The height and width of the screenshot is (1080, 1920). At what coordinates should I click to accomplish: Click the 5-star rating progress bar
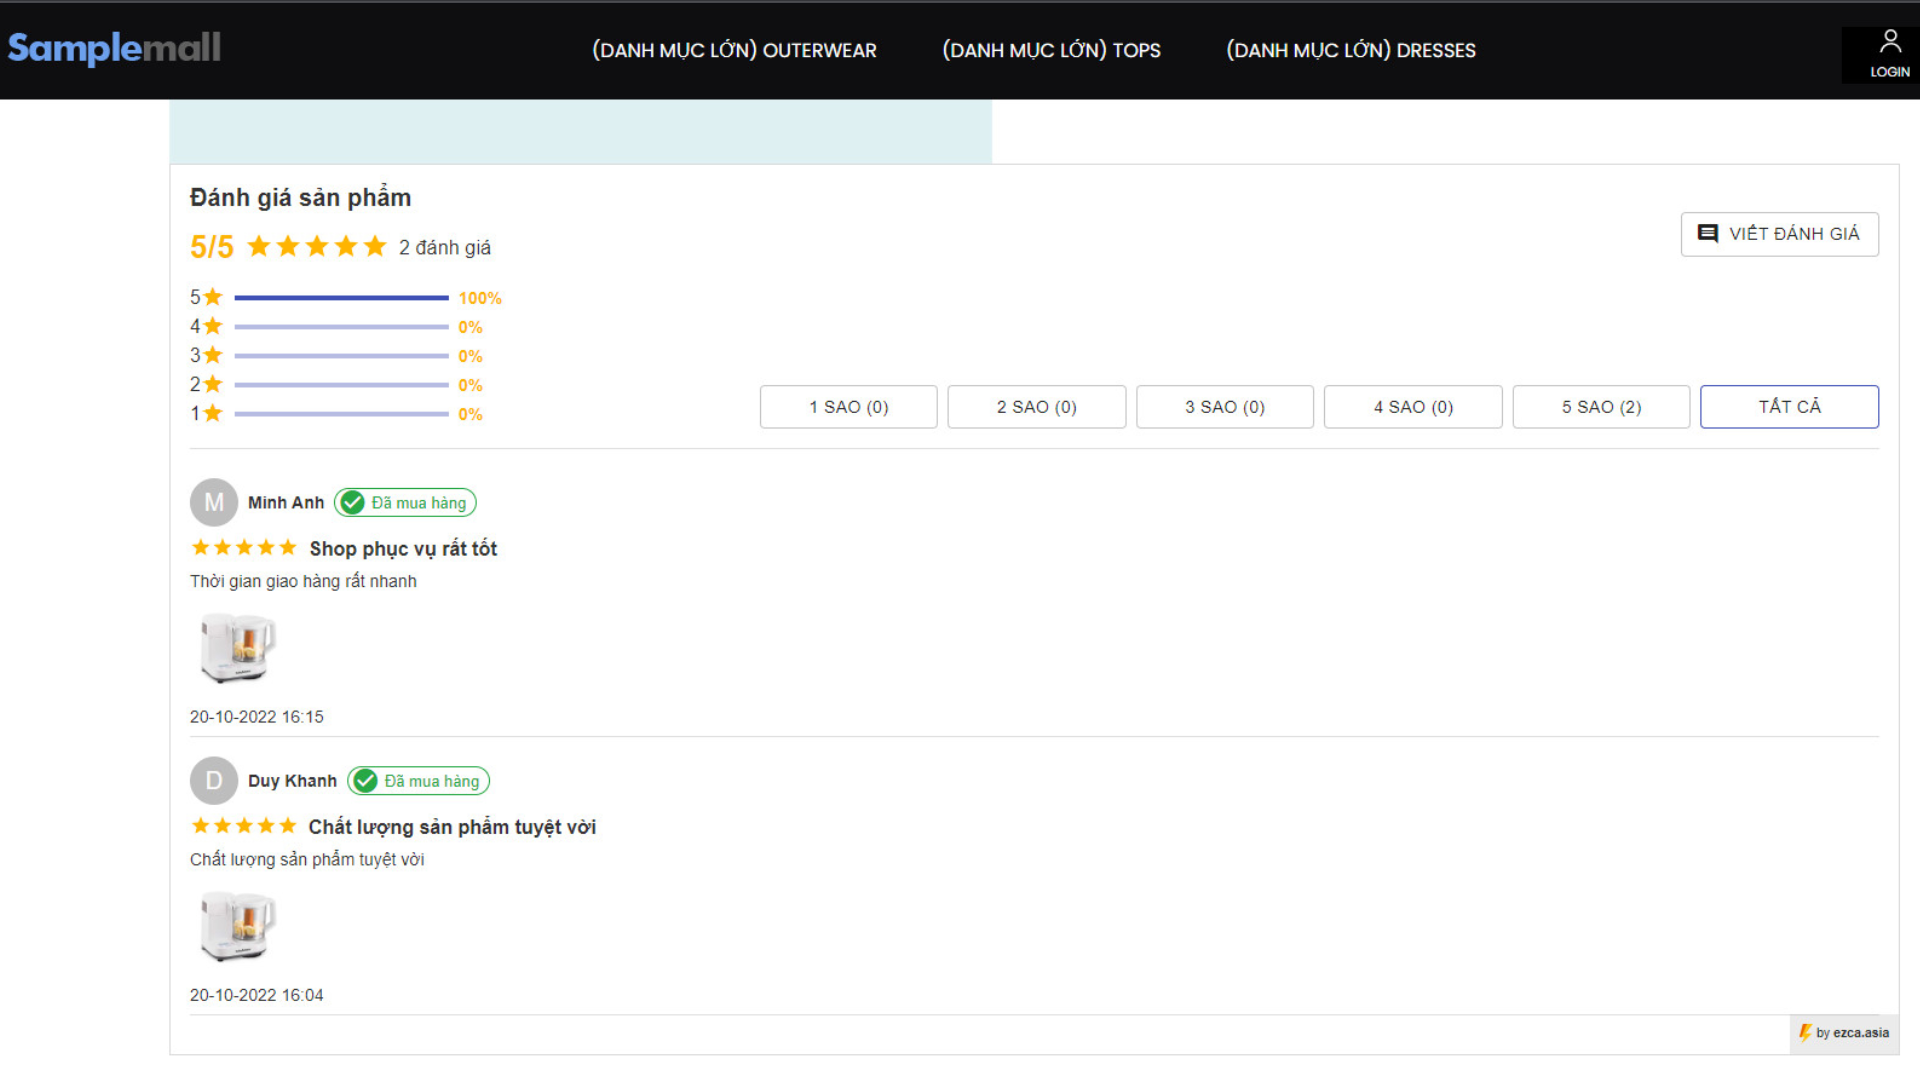tap(341, 298)
